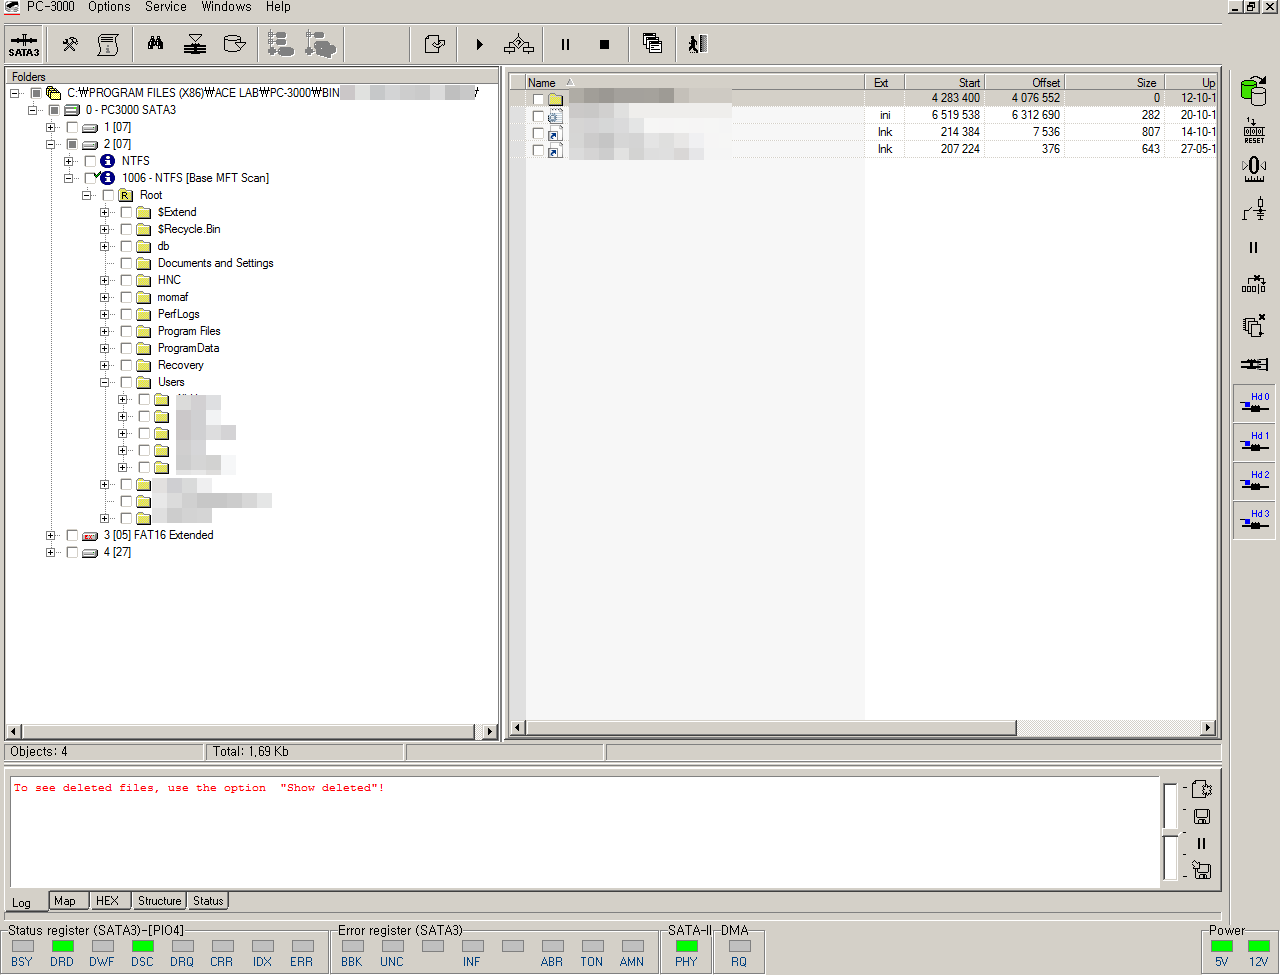Screen dimensions: 1280x975
Task: Click the power switch circuit icon in sidebar
Action: [1254, 209]
